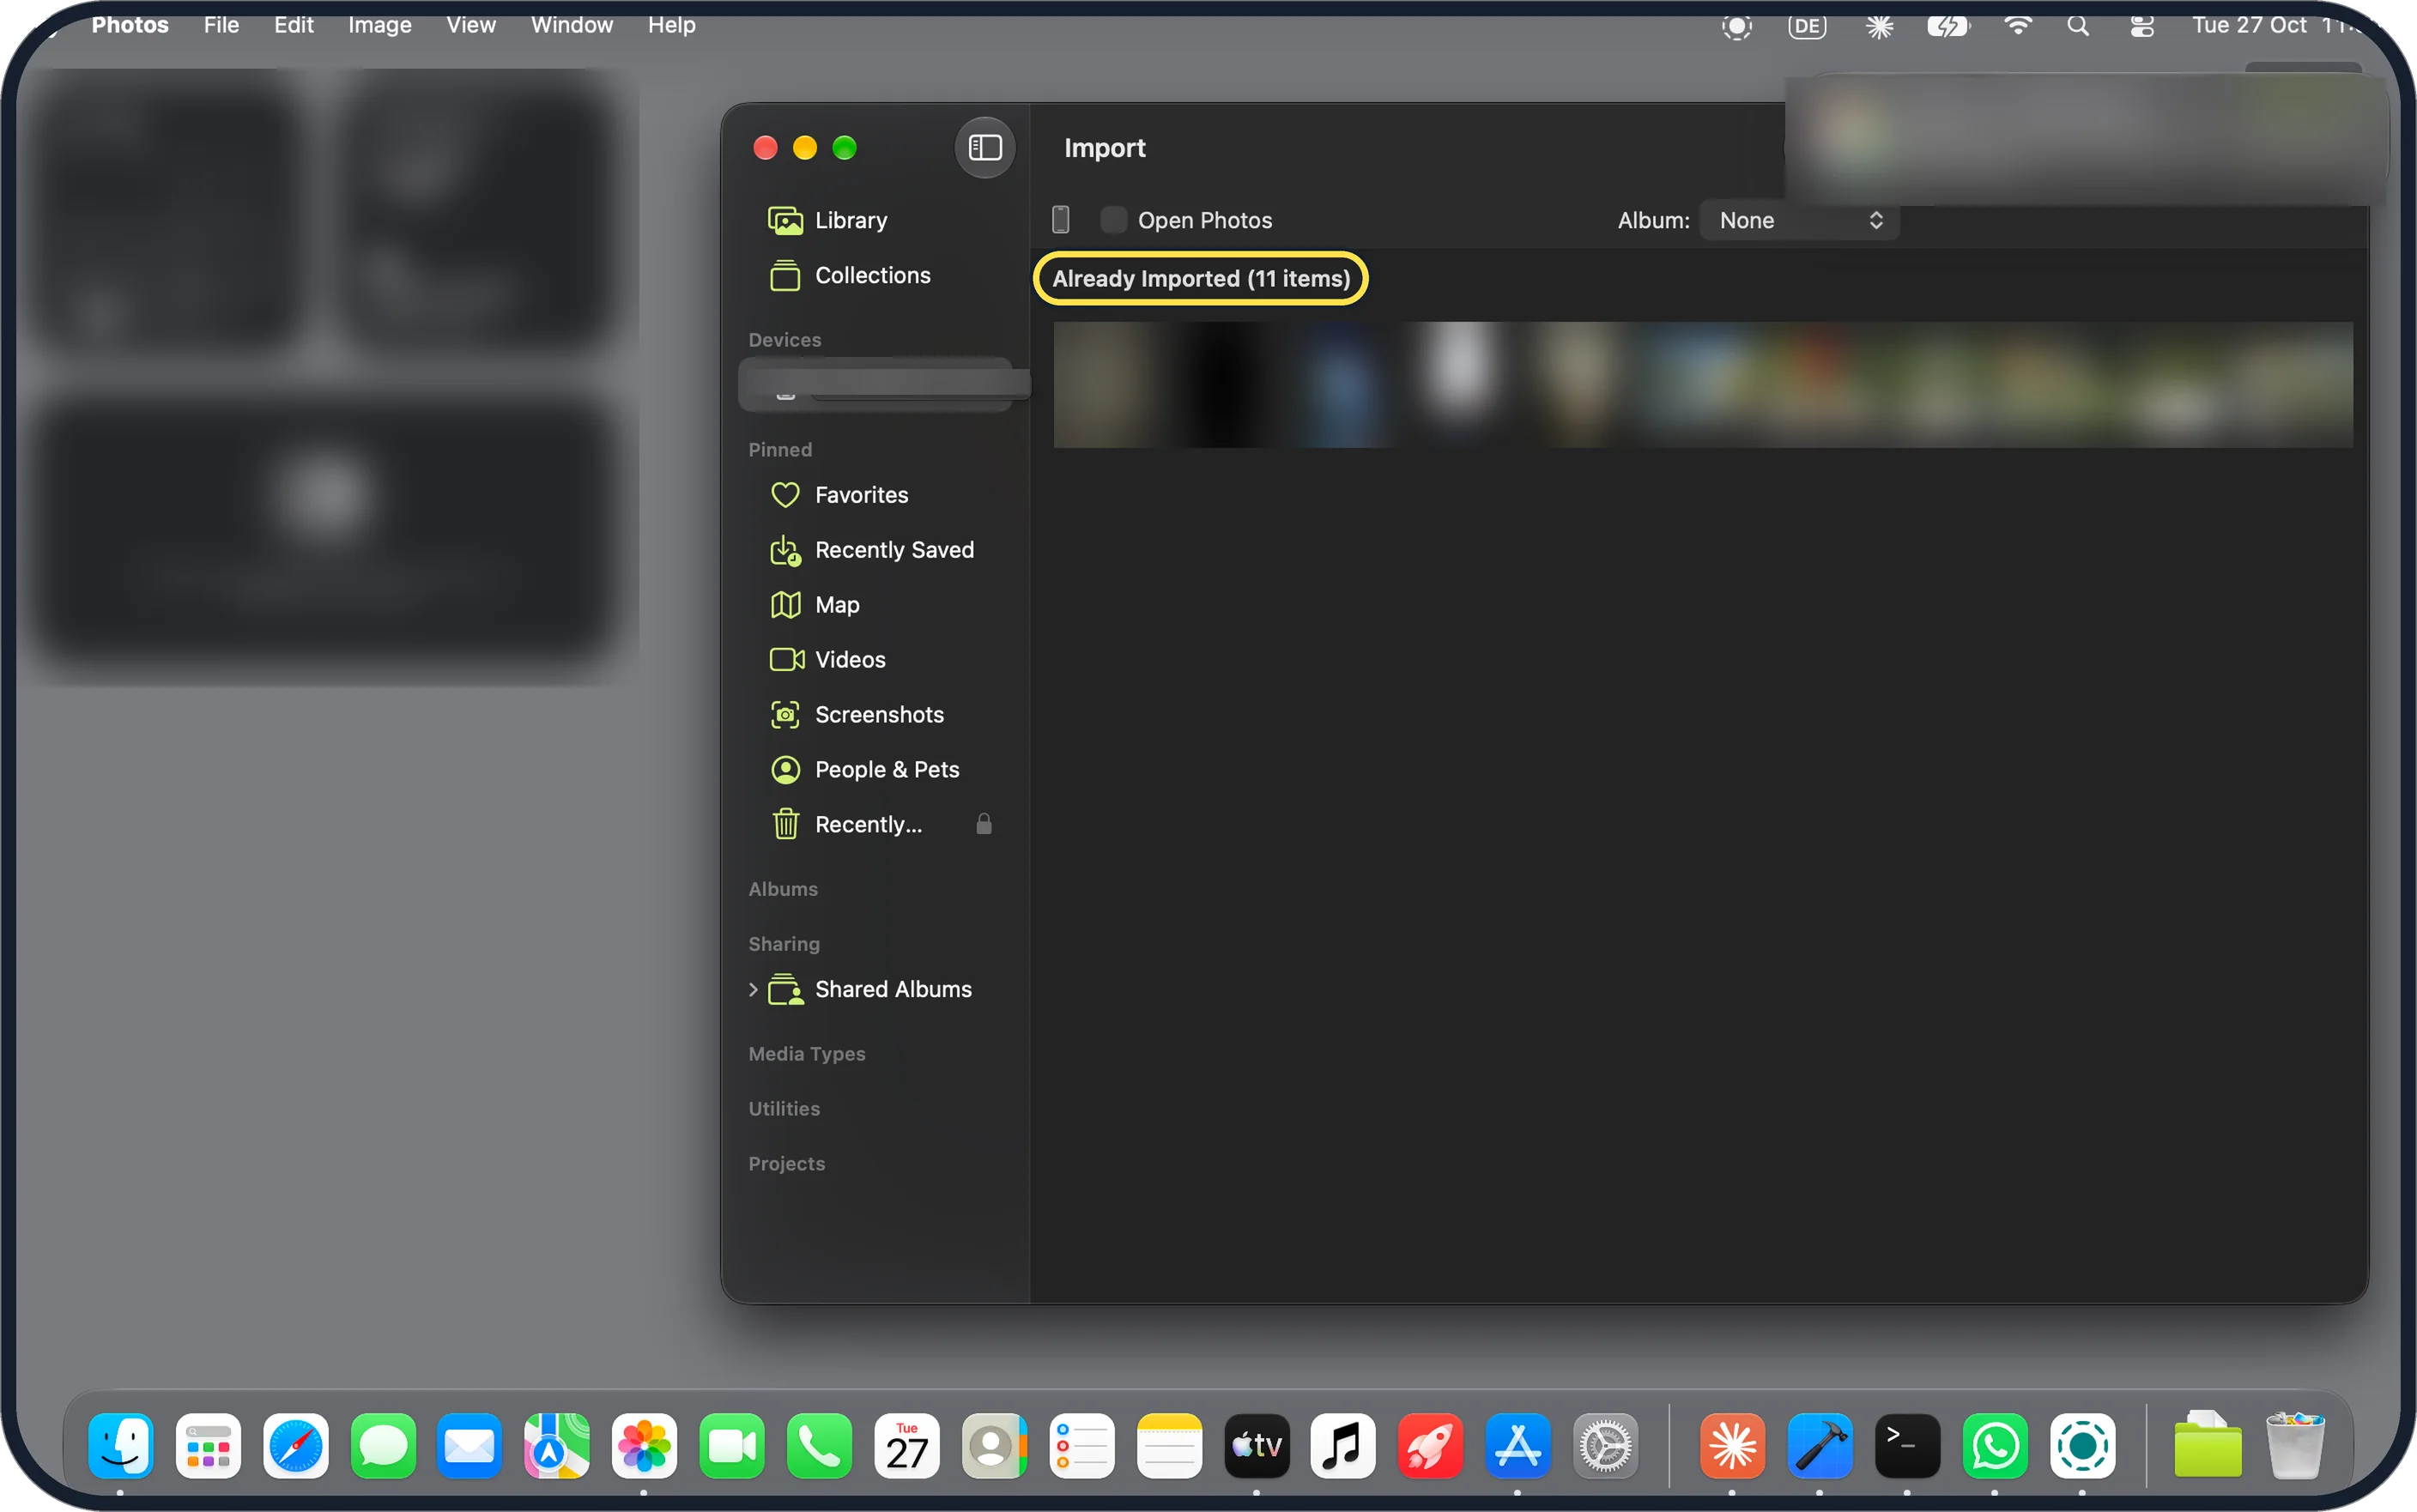The height and width of the screenshot is (1512, 2417).
Task: Open the Window menu
Action: coord(572,25)
